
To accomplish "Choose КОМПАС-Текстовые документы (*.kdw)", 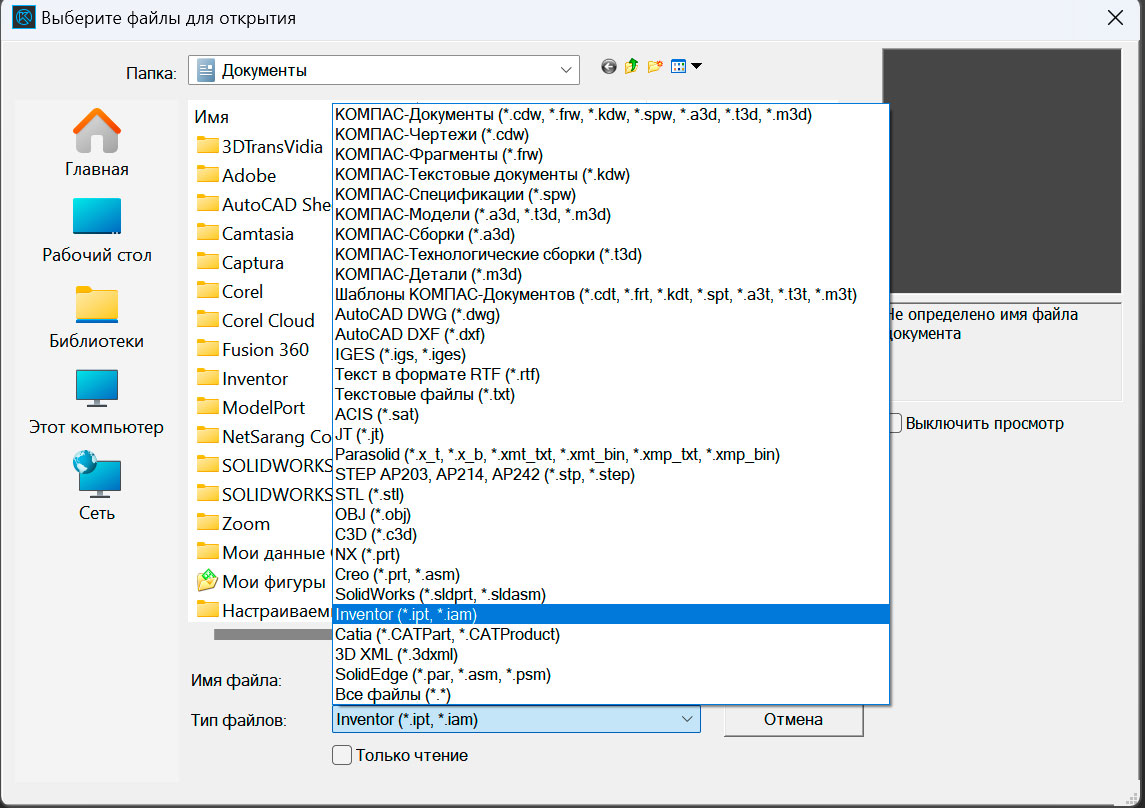I will (610, 174).
